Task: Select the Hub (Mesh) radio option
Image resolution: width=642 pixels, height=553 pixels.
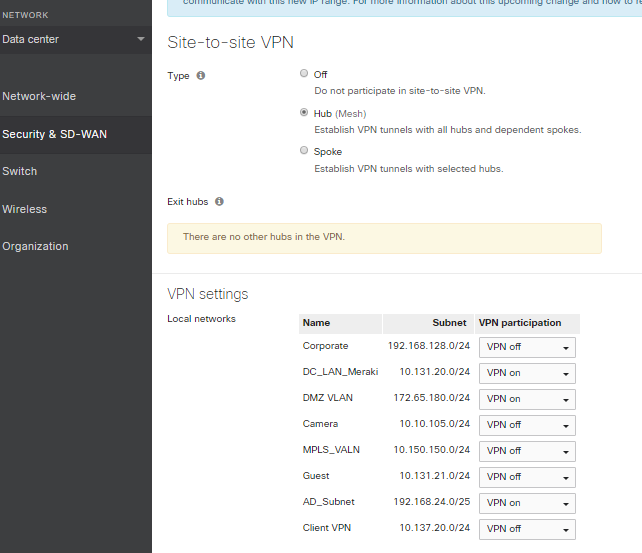Action: tap(304, 113)
